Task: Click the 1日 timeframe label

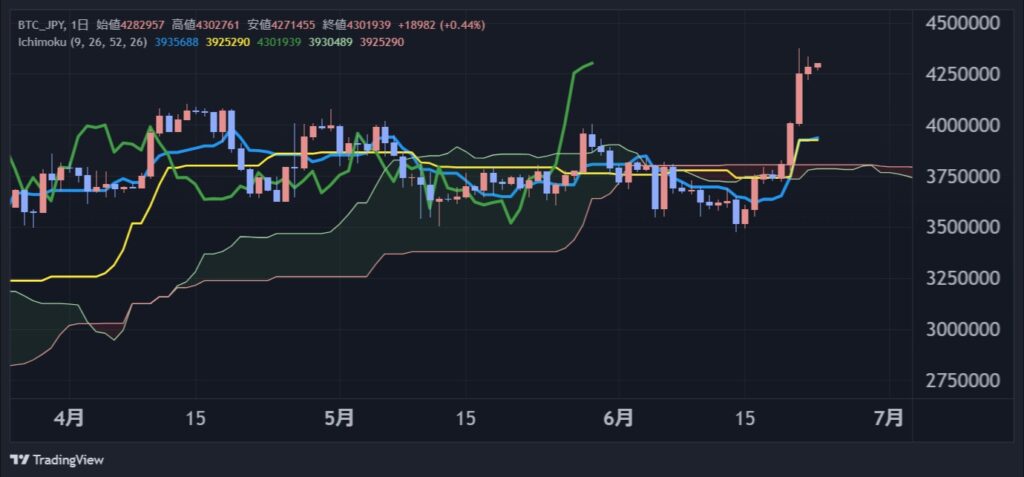Action: point(79,25)
